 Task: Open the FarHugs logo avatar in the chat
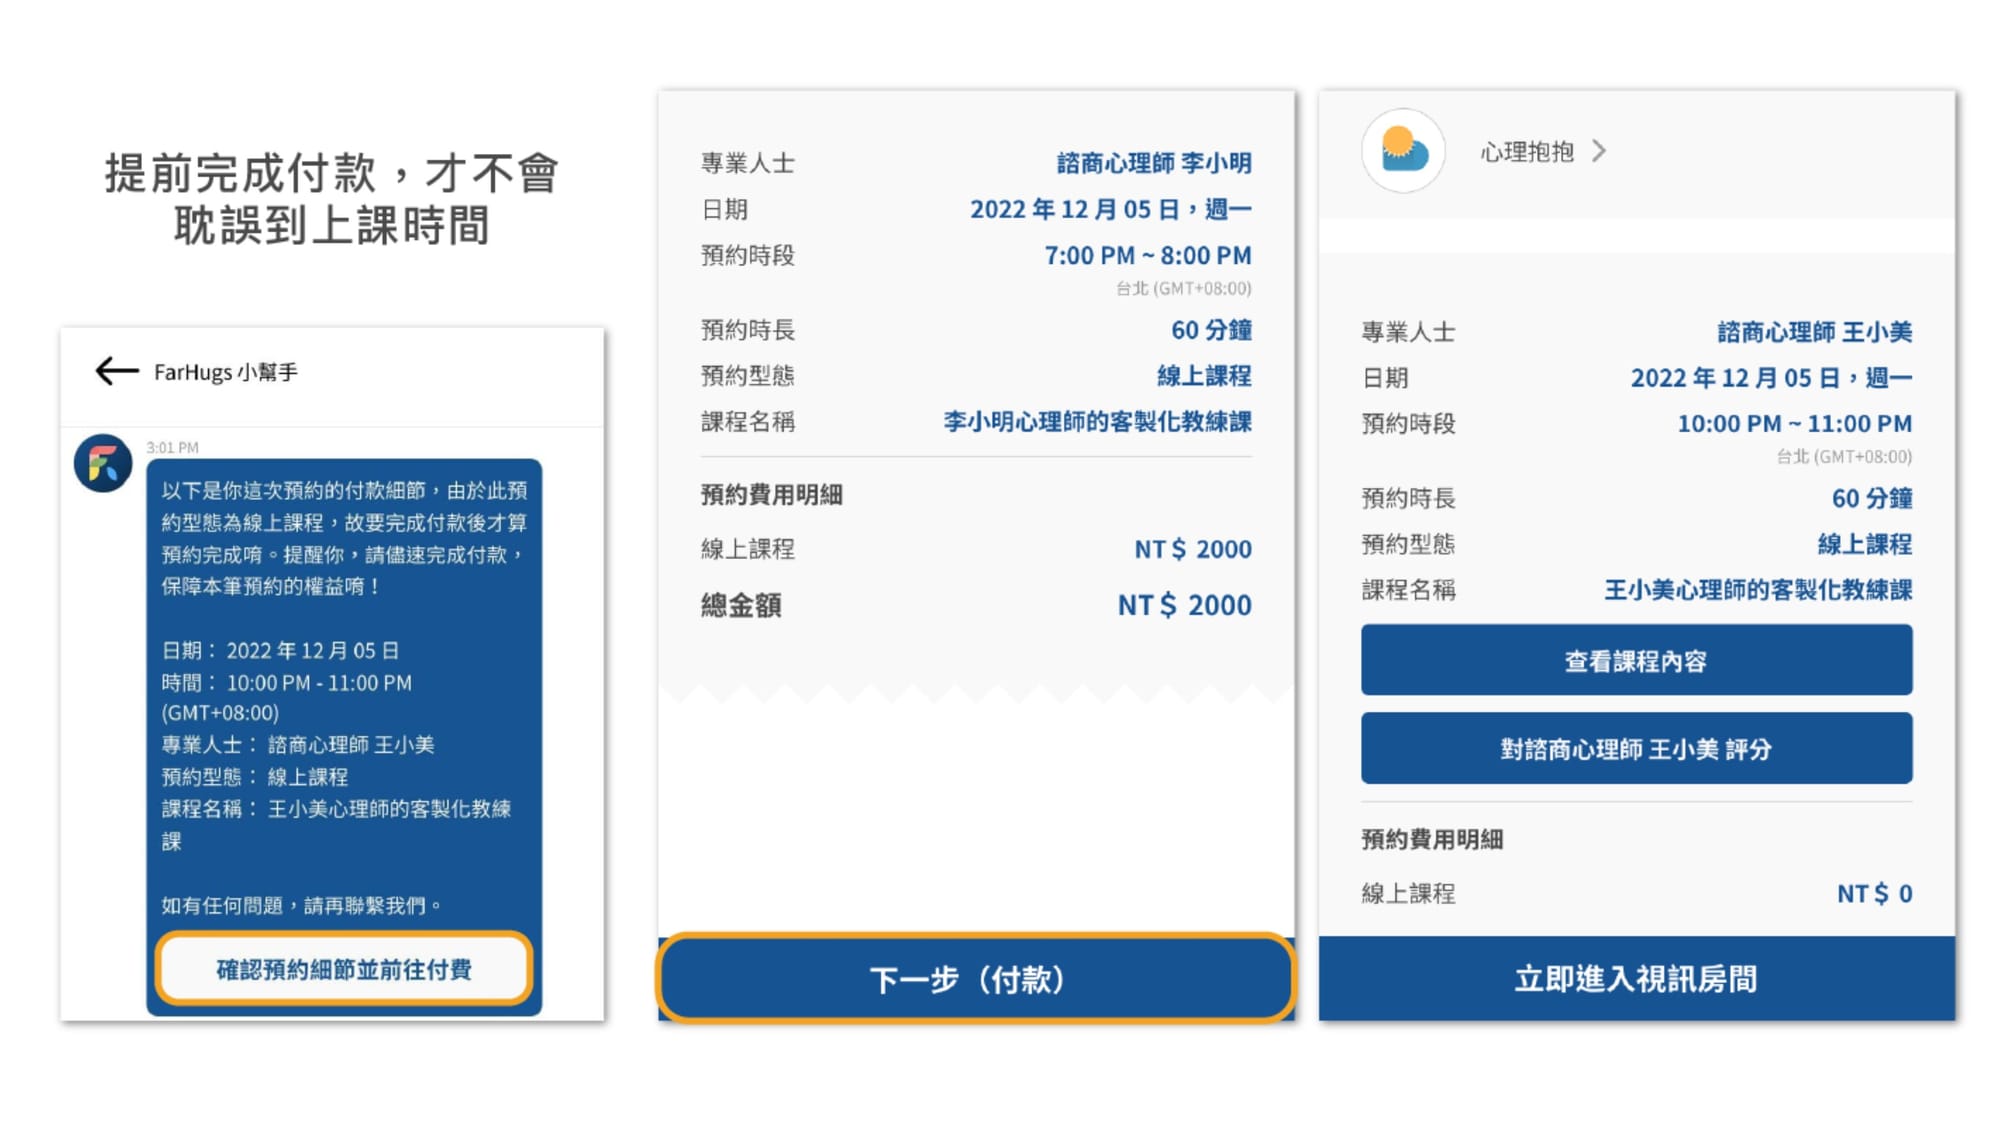pyautogui.click(x=104, y=461)
